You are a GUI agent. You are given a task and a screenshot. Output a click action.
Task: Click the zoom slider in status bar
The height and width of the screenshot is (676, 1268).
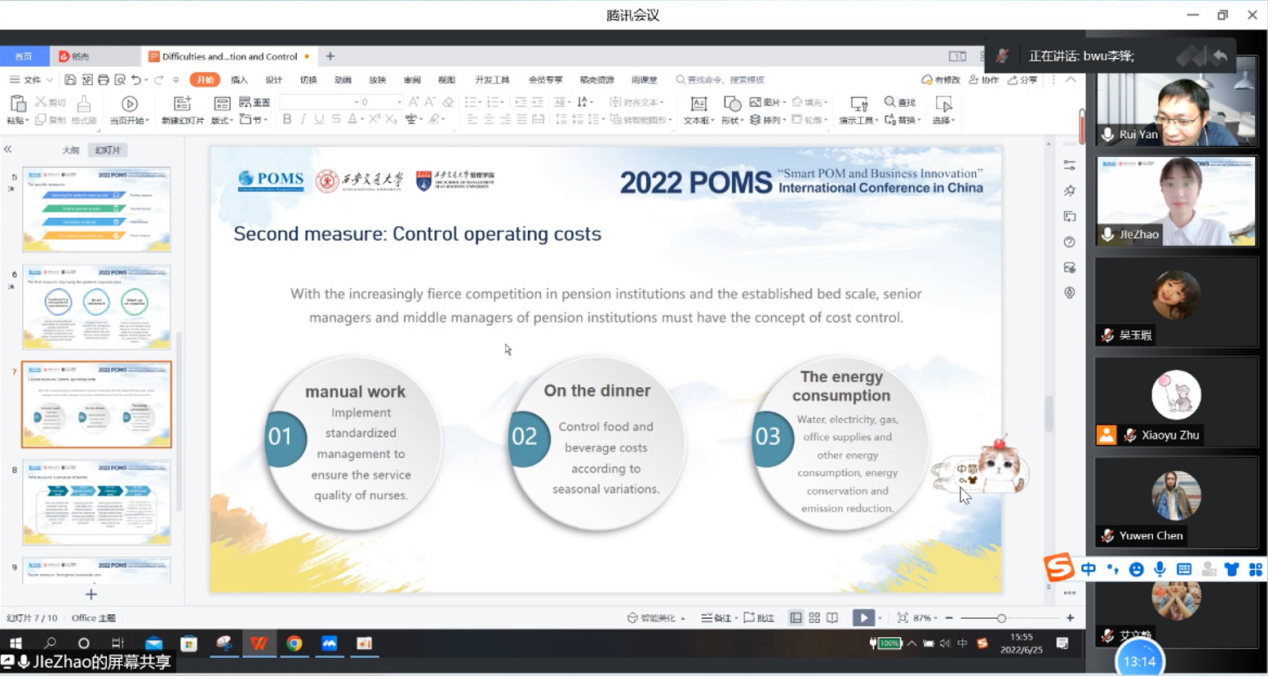1001,618
